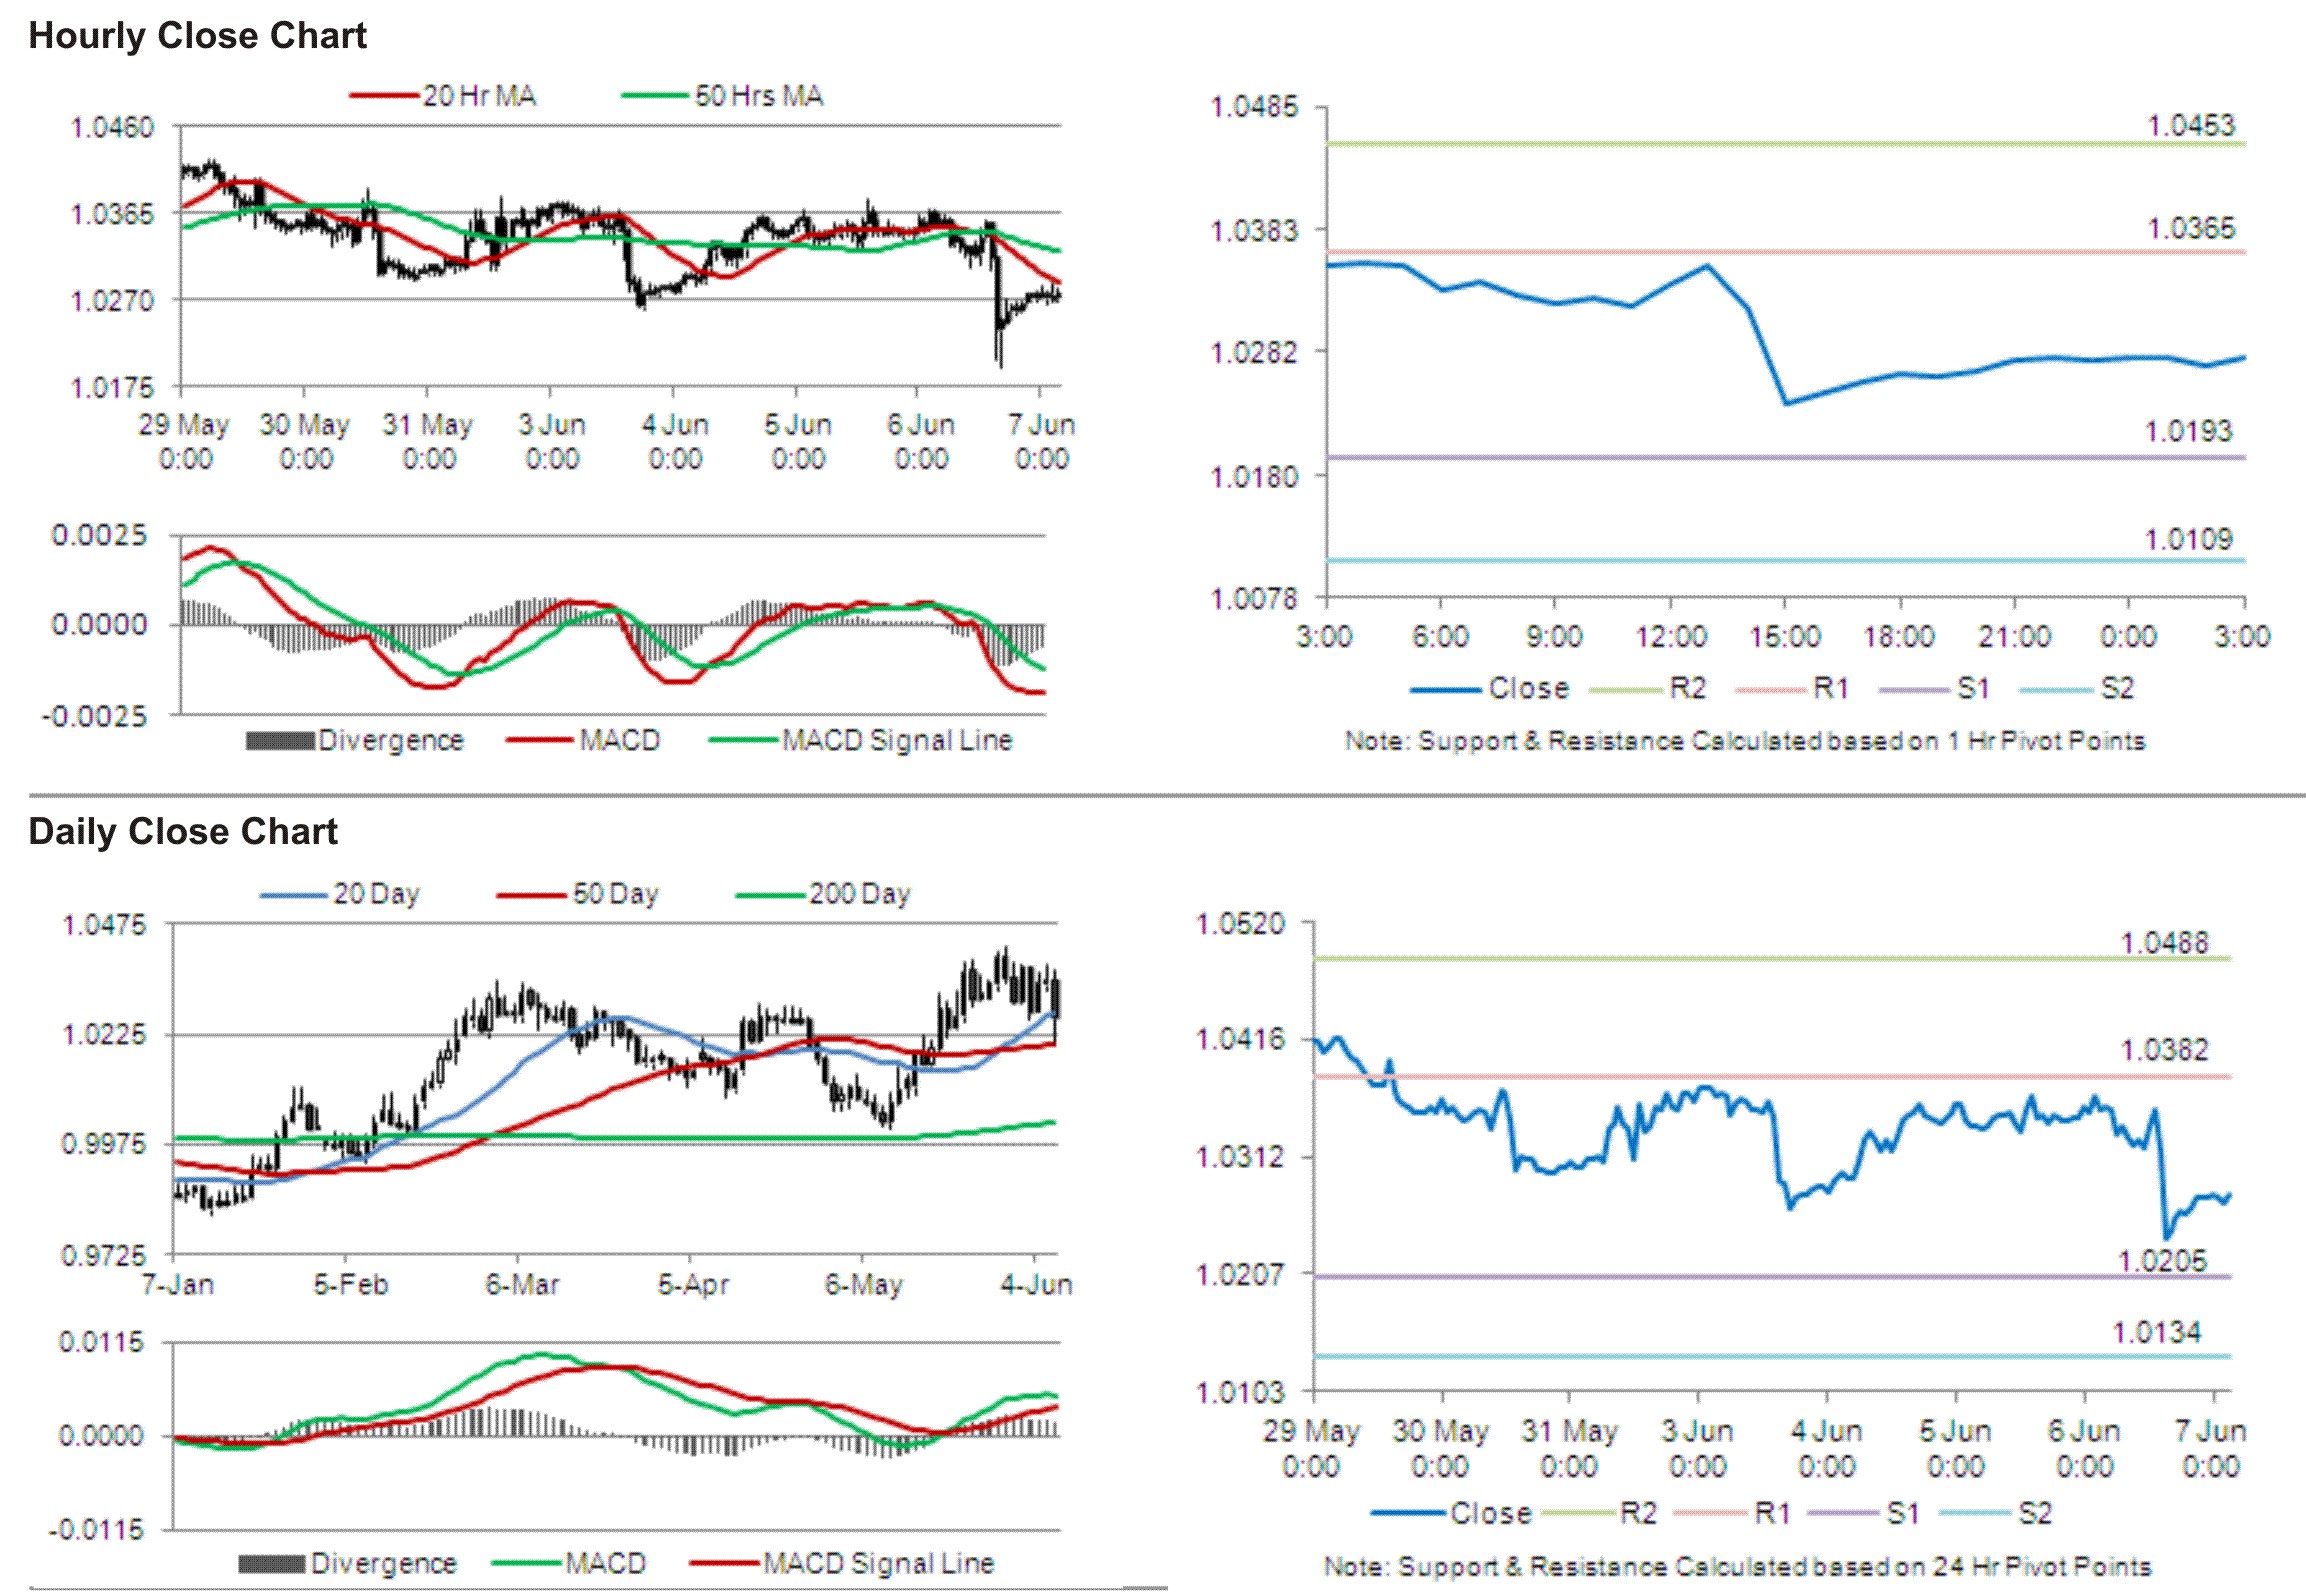This screenshot has width=2306, height=1595.
Task: Click the 'R2' legend of hourly pivot chart
Action: click(x=1648, y=689)
